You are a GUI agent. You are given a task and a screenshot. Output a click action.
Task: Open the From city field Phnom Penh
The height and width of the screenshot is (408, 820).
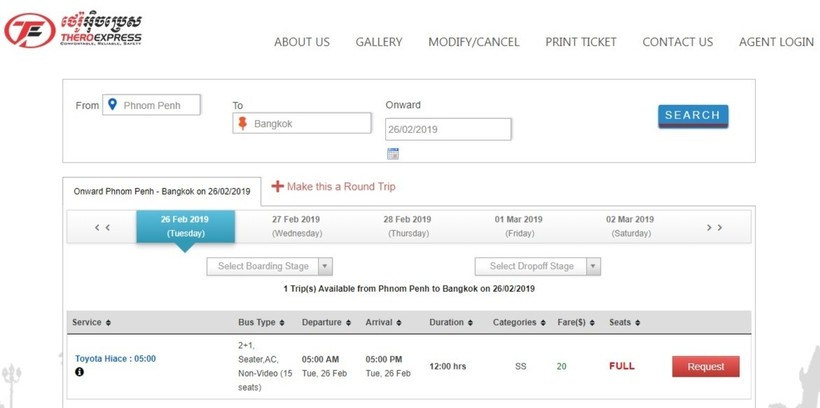point(152,105)
